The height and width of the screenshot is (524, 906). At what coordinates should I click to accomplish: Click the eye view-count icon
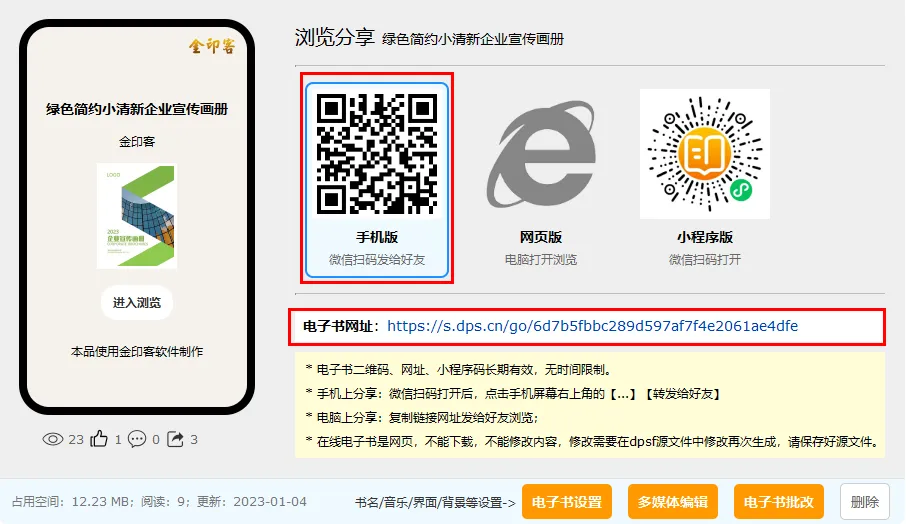53,440
